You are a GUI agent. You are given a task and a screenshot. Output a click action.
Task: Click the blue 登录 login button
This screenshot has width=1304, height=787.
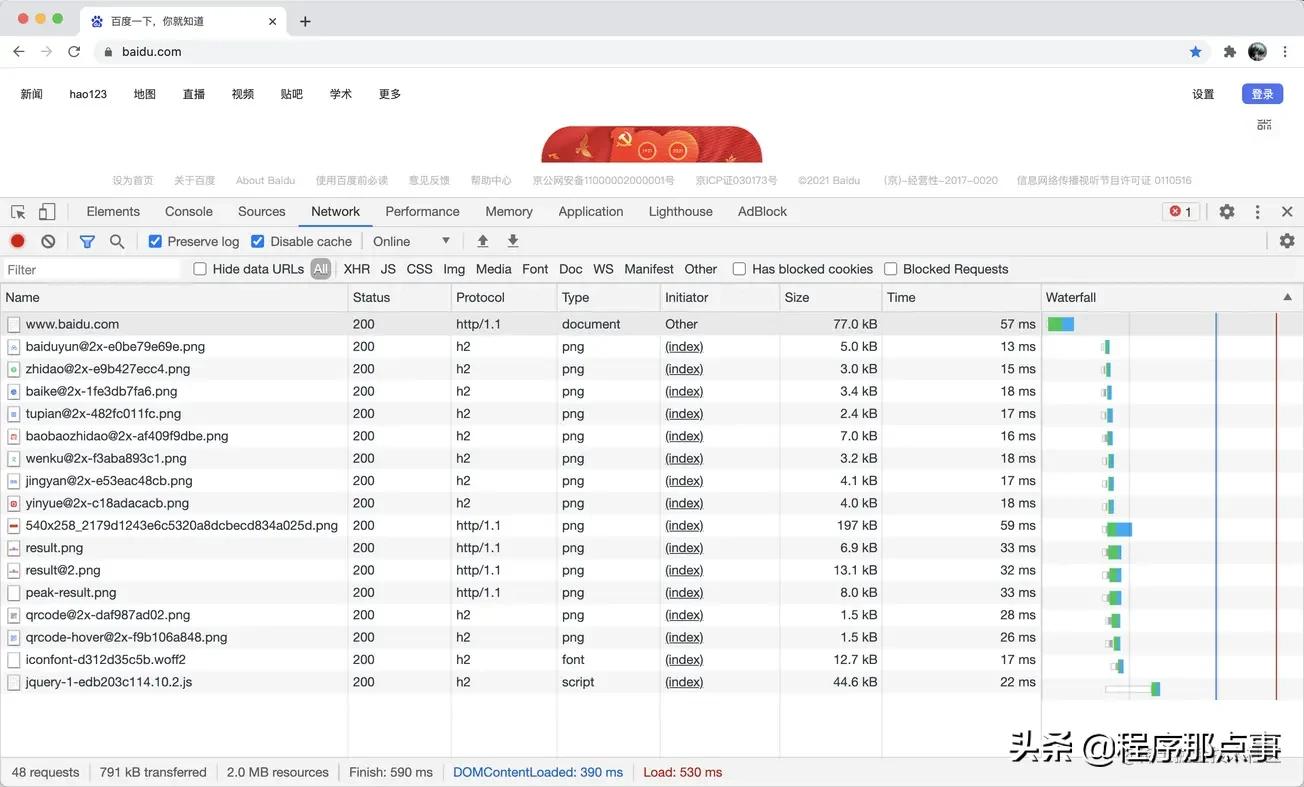[1262, 94]
